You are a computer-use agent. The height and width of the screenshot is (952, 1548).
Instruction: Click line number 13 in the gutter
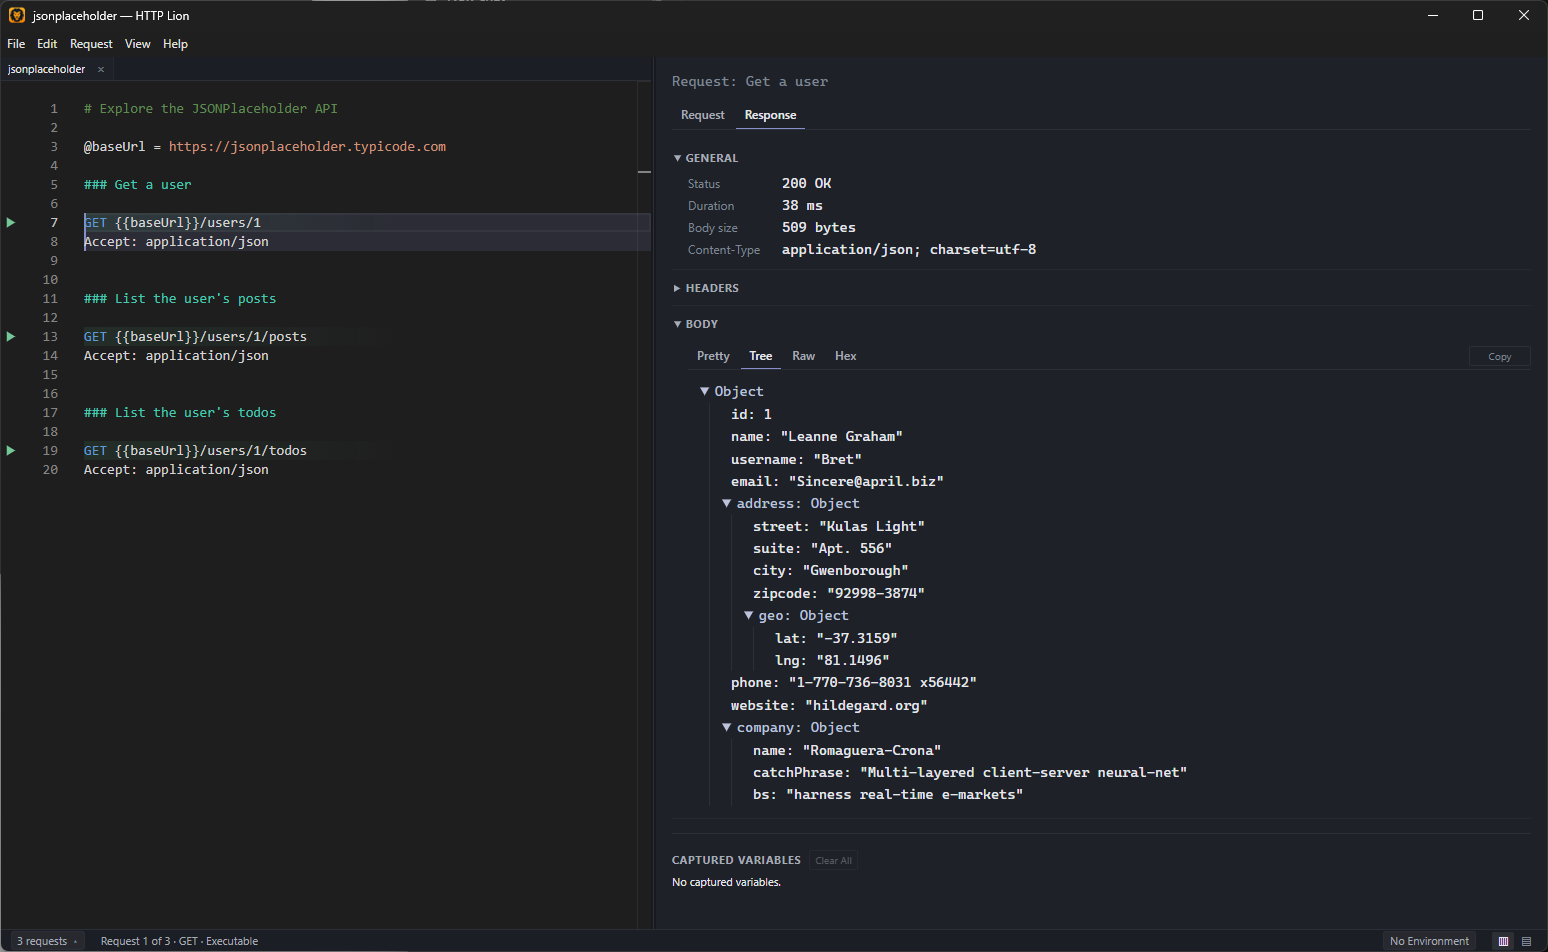[x=50, y=336]
